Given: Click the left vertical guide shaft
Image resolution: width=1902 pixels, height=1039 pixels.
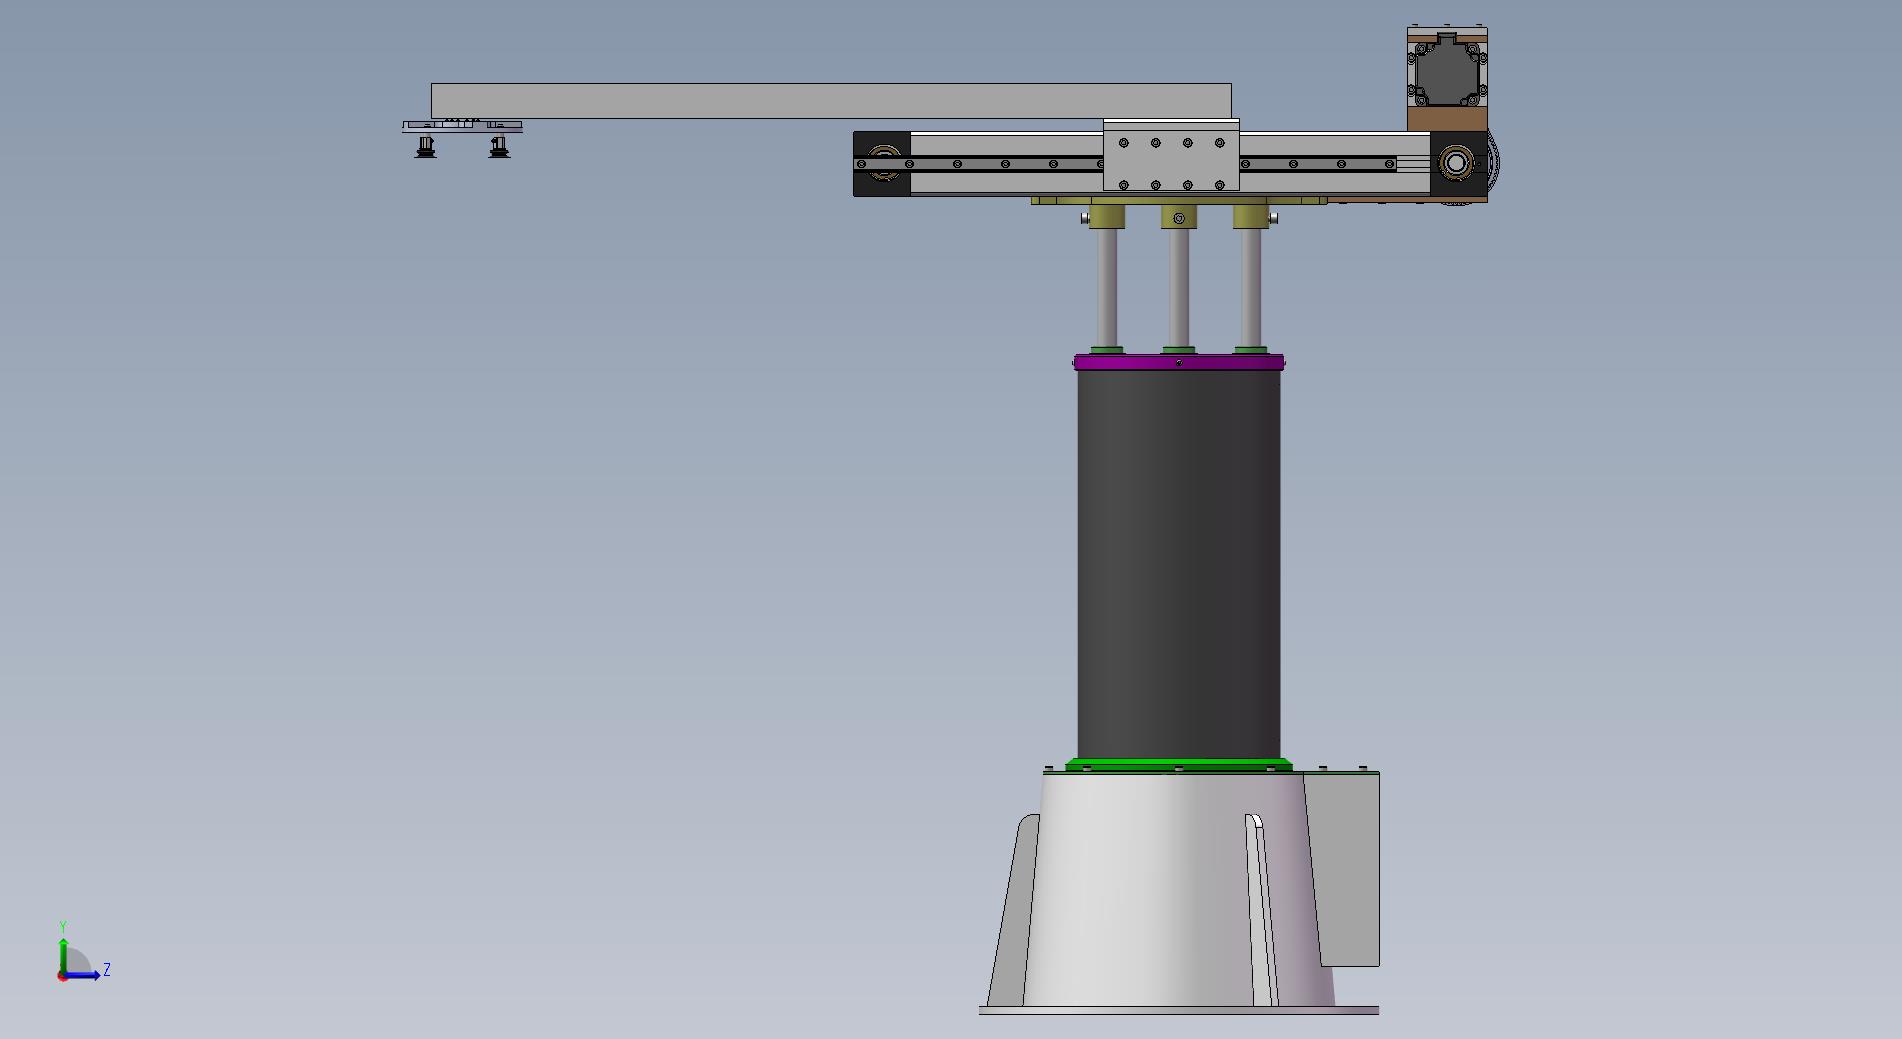Looking at the screenshot, I should 1106,288.
